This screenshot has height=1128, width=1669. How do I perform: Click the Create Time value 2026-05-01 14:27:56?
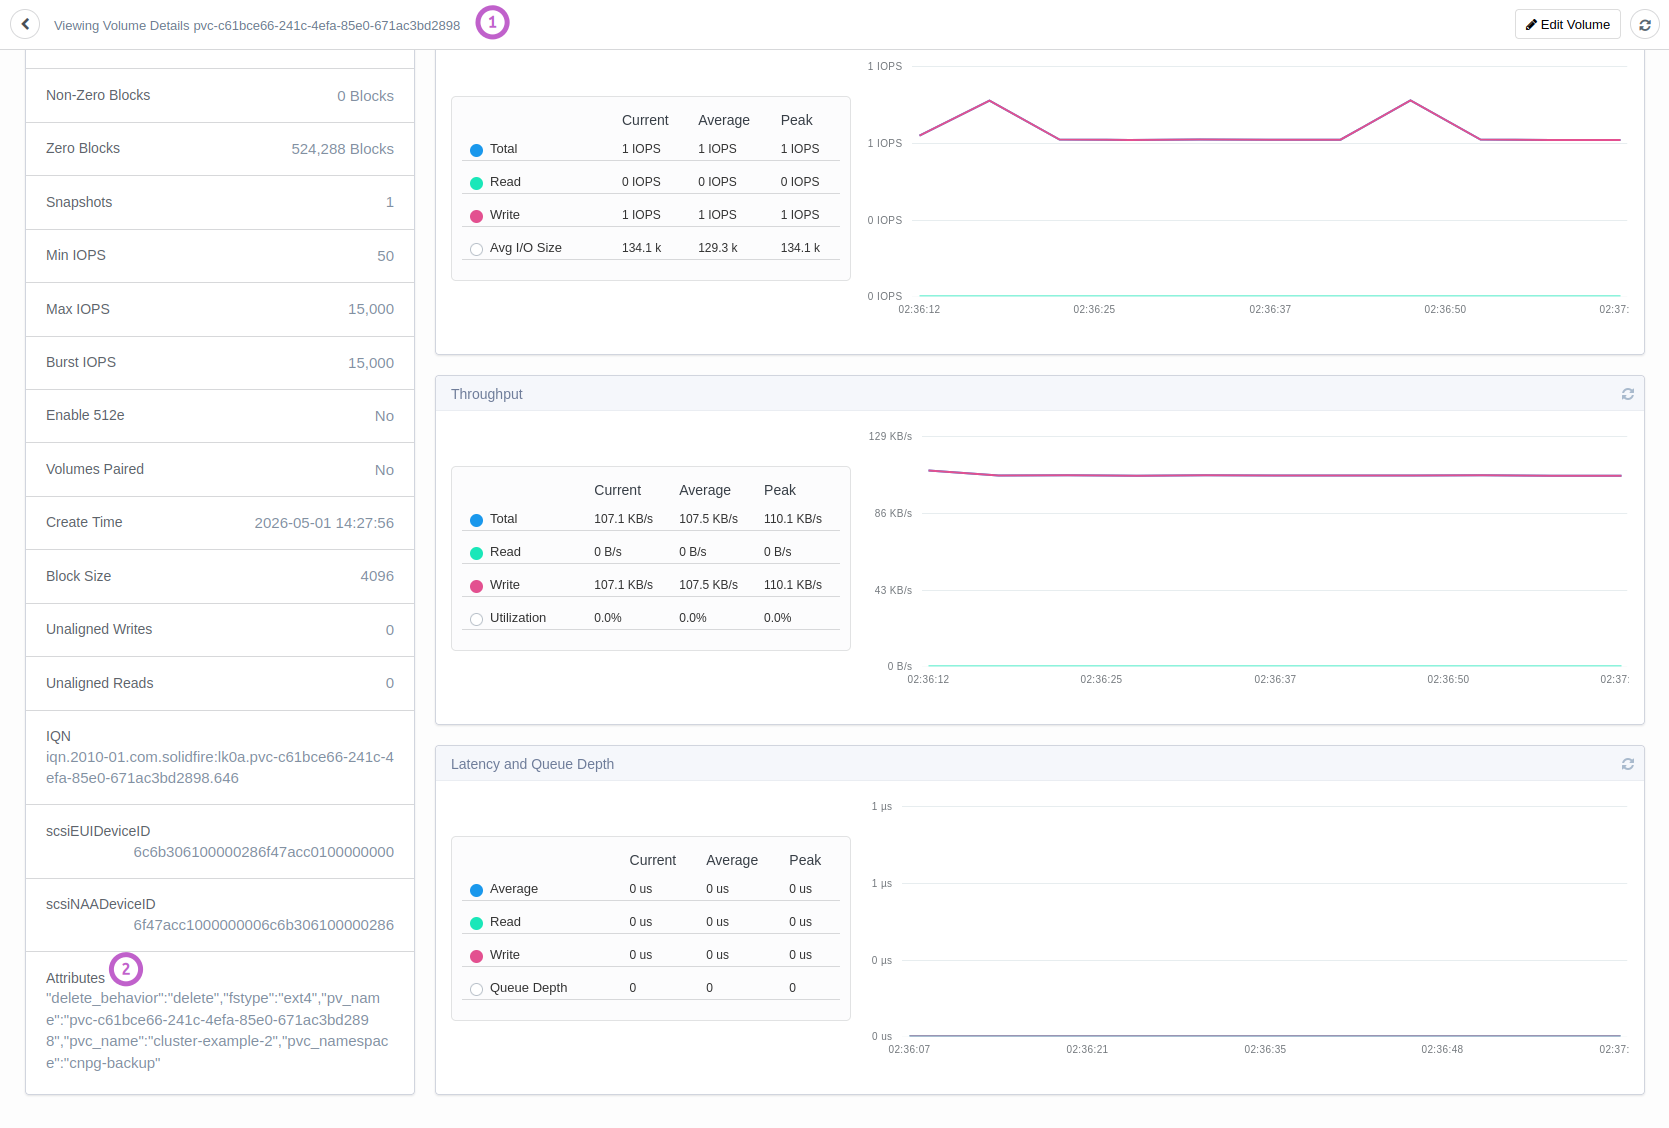pos(324,523)
